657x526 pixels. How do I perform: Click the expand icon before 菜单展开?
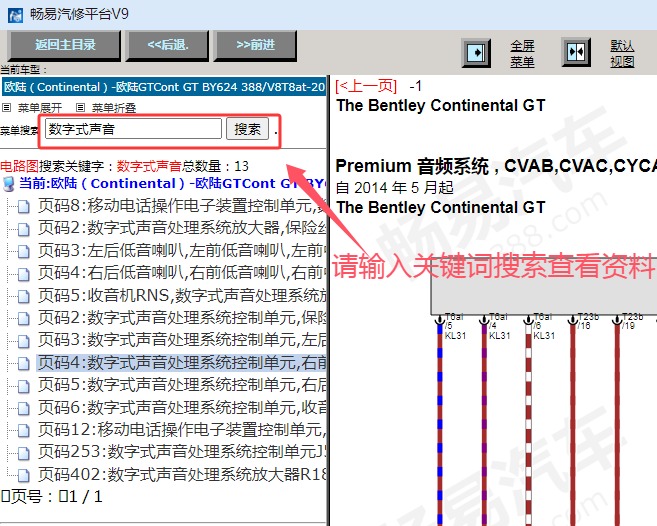pyautogui.click(x=6, y=108)
